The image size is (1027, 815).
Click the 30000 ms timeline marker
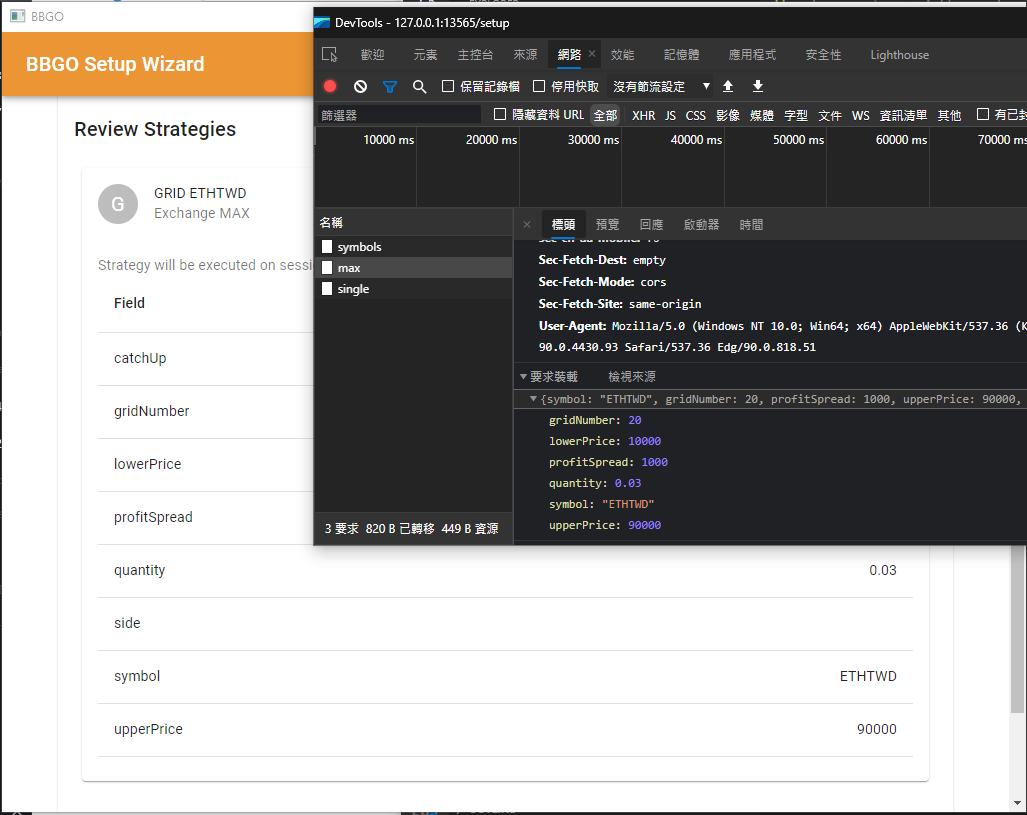pos(593,140)
